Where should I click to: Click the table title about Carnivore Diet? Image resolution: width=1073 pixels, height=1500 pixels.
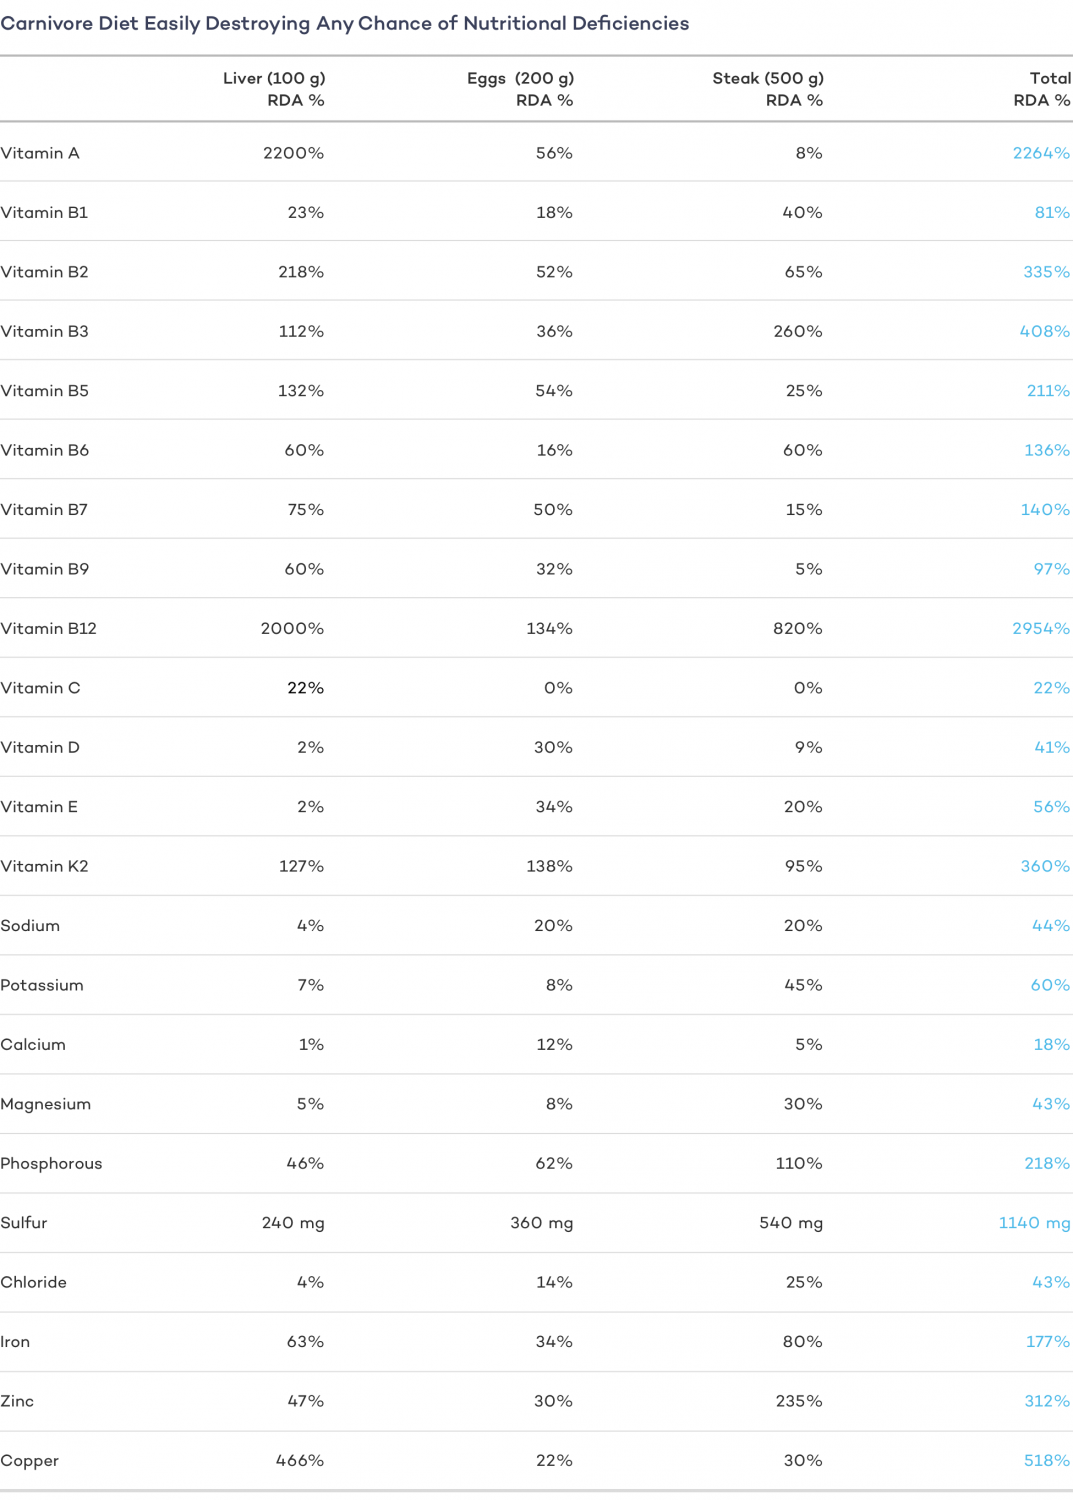pyautogui.click(x=345, y=23)
